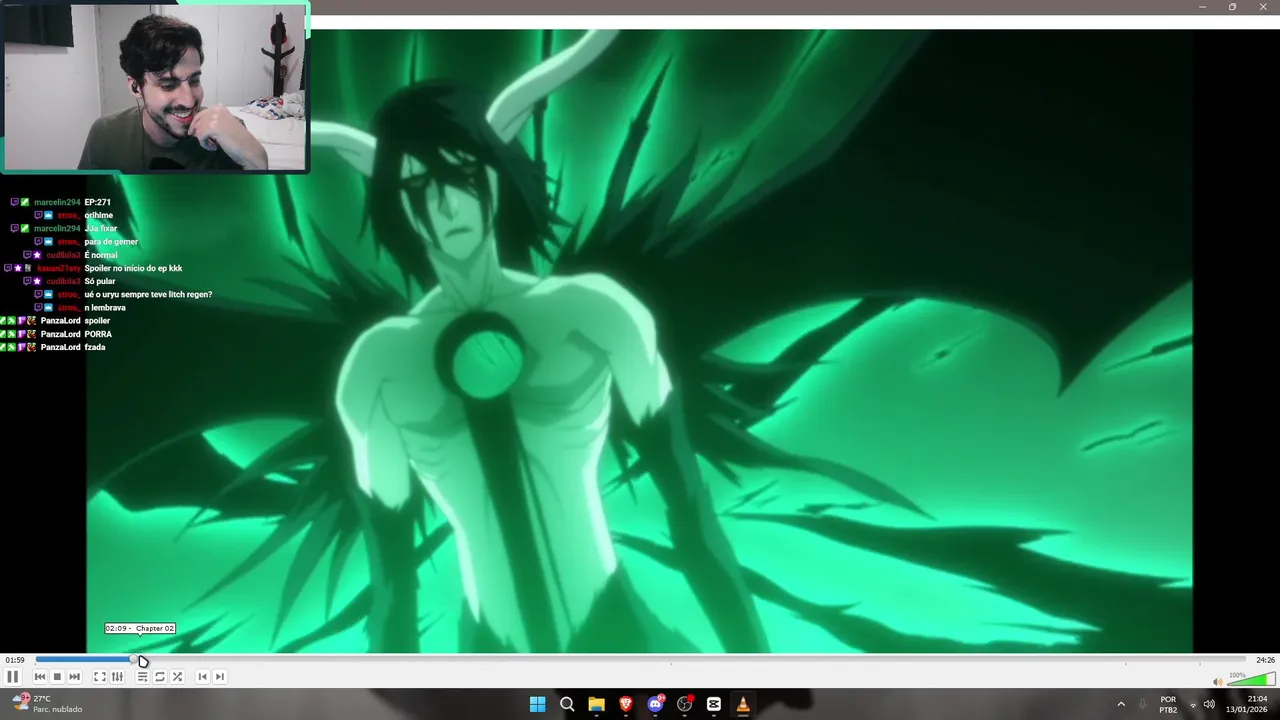Mute audio via speaker icon
This screenshot has width=1280, height=720.
[1217, 682]
